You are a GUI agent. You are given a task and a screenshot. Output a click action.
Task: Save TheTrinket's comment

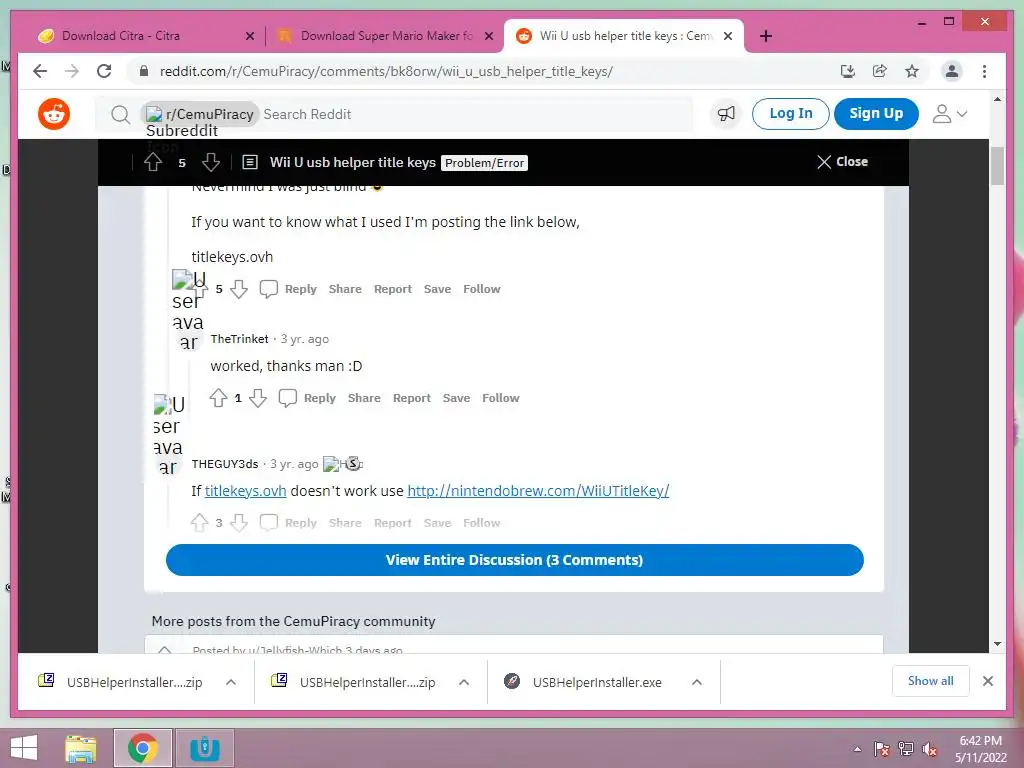click(456, 398)
